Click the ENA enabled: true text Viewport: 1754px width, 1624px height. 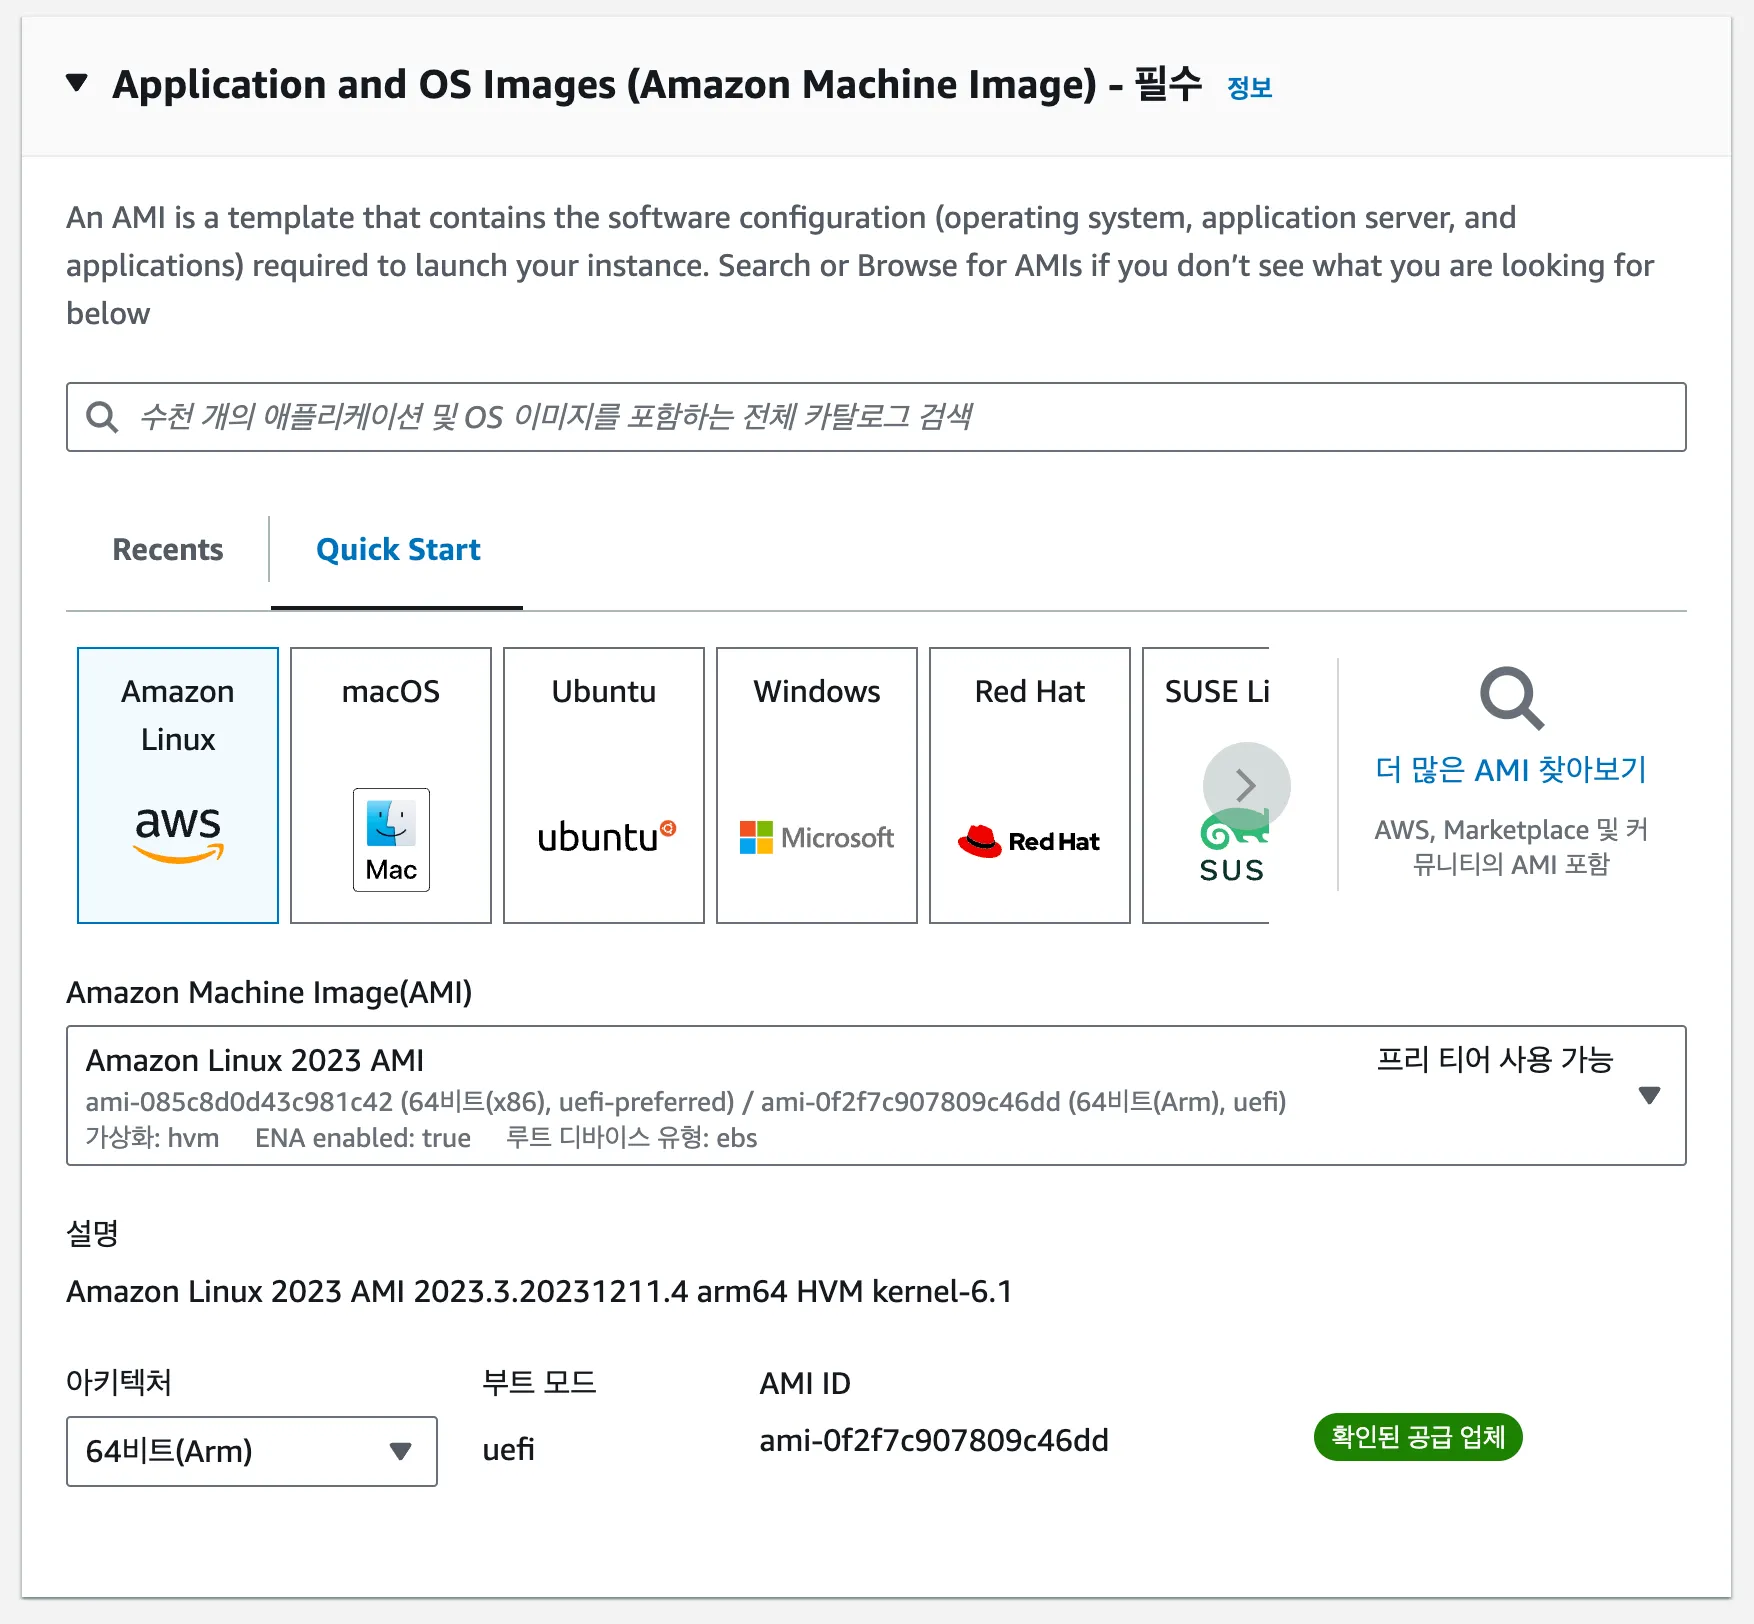tap(363, 1139)
